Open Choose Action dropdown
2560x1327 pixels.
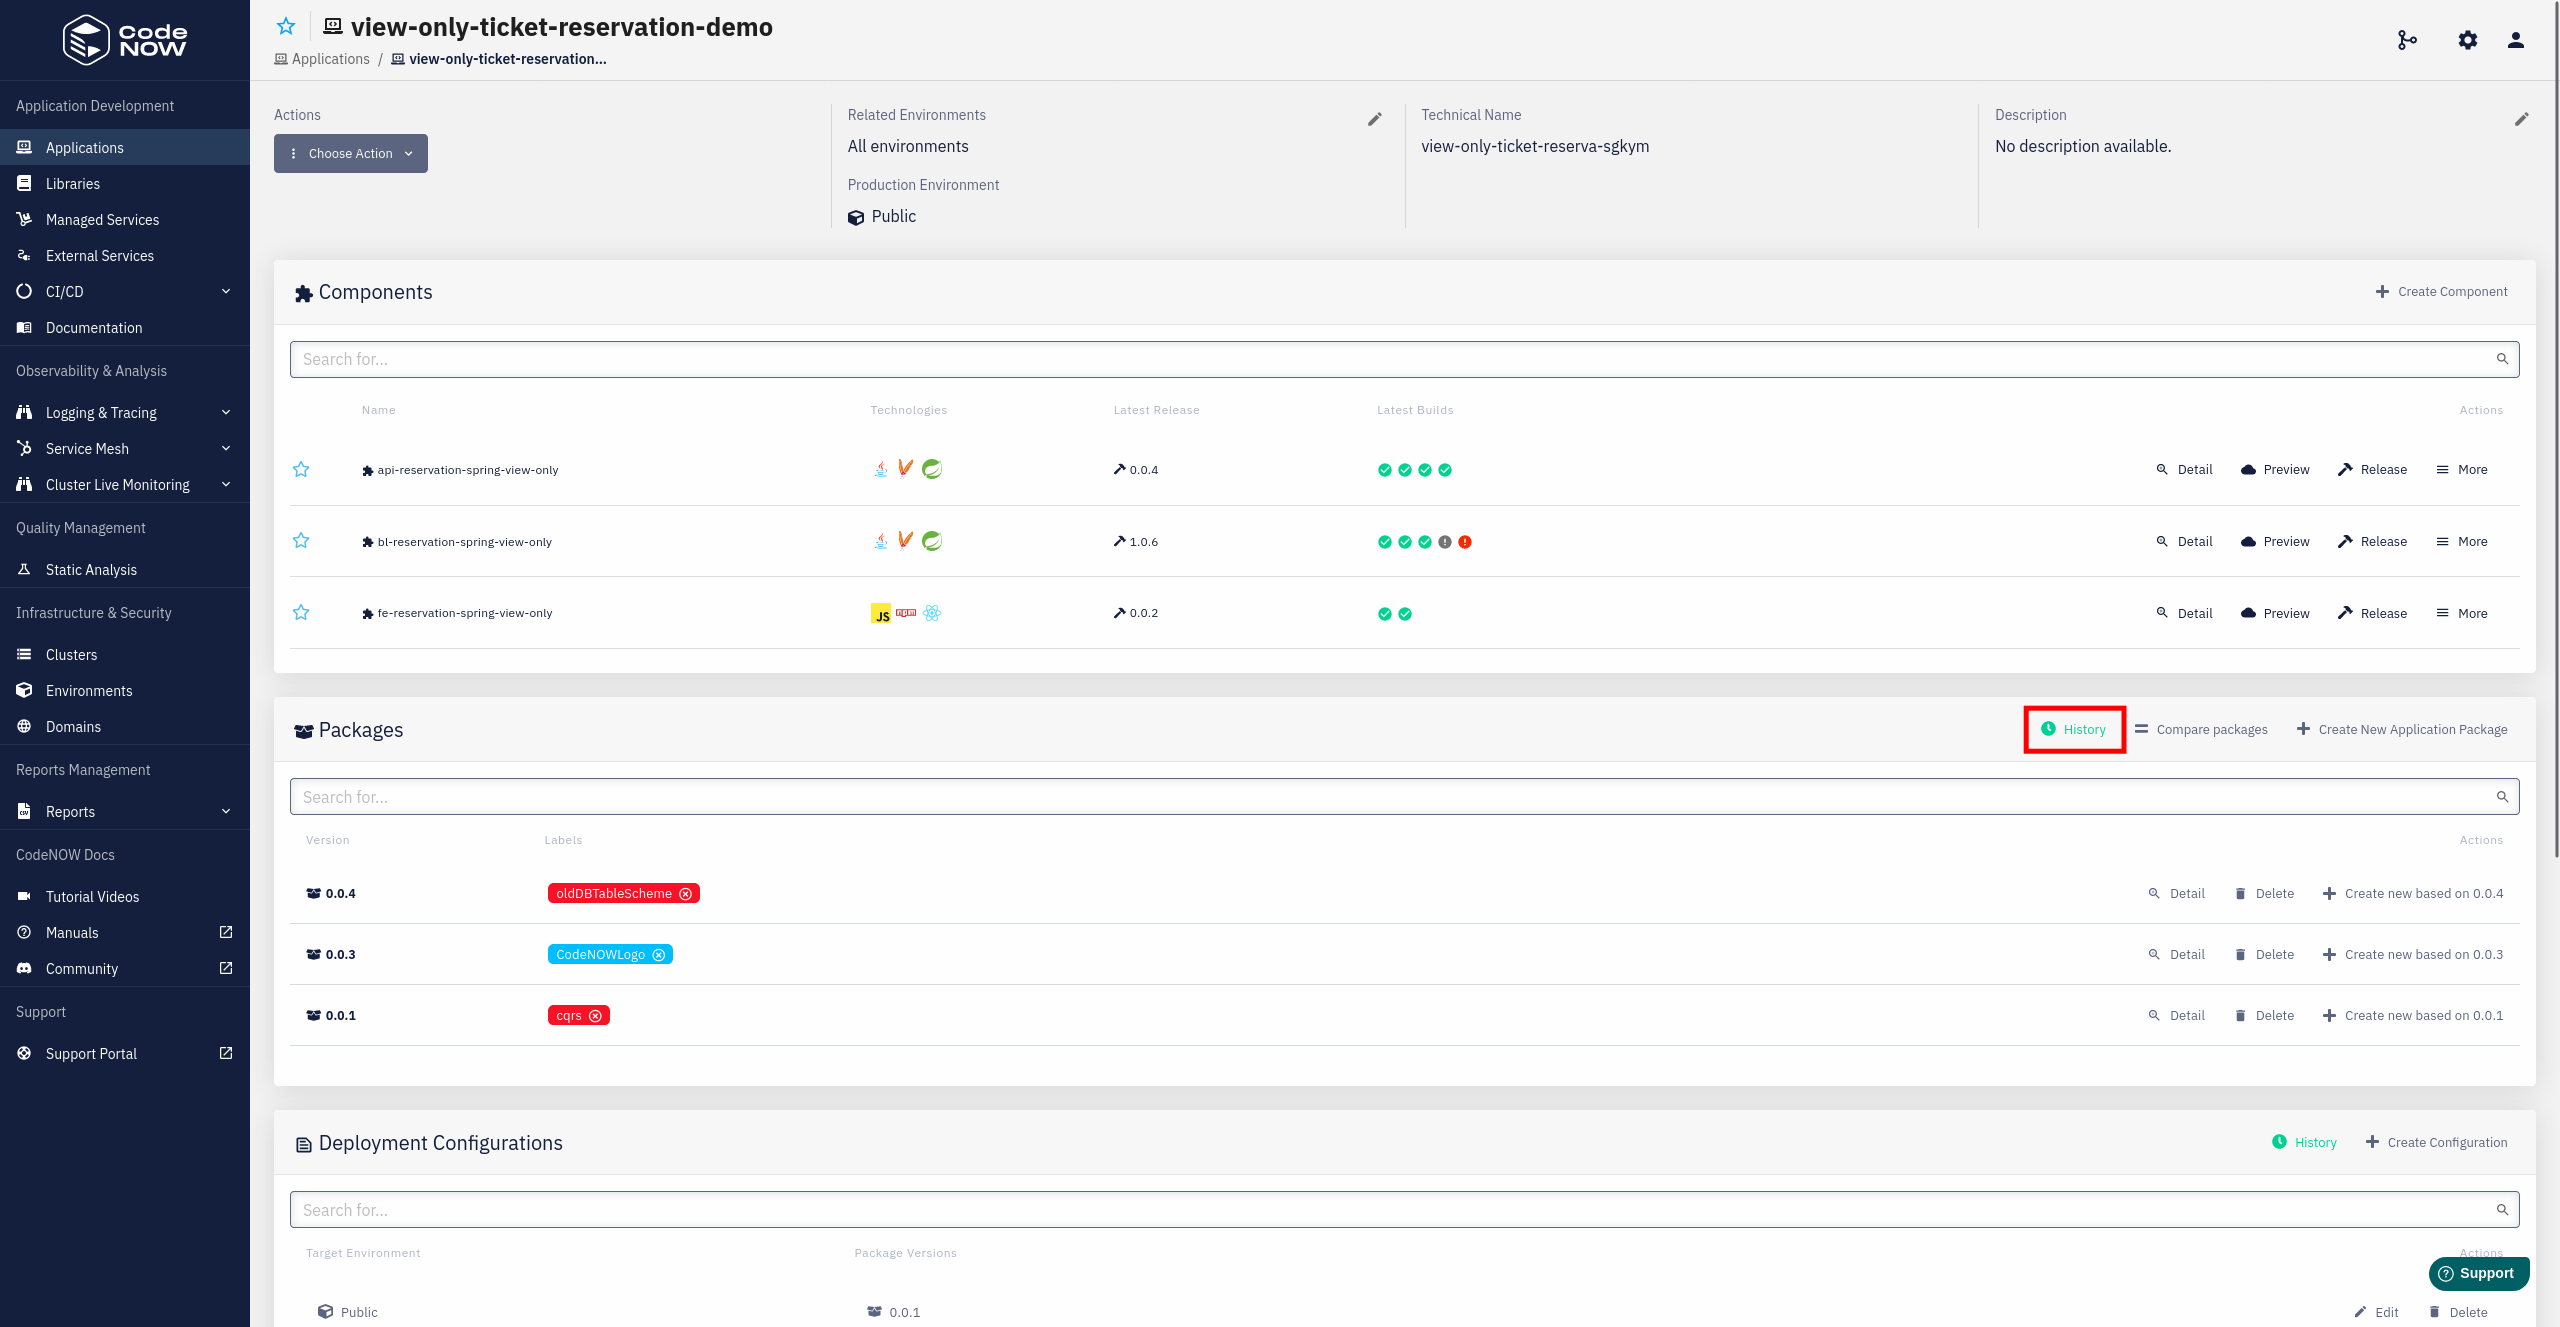click(351, 153)
